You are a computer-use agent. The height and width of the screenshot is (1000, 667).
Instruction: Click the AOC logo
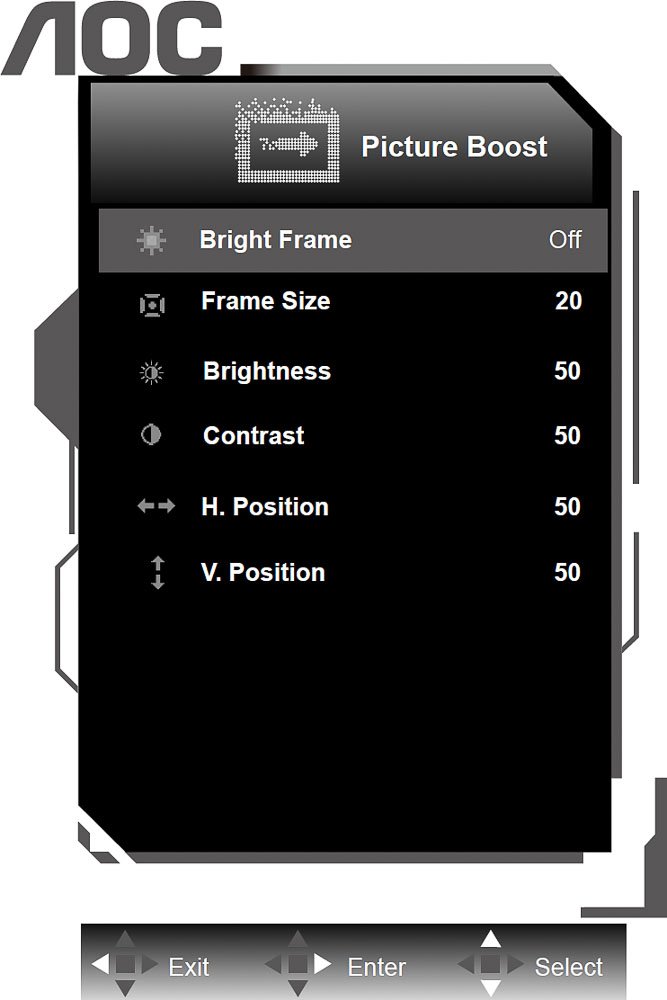(112, 38)
